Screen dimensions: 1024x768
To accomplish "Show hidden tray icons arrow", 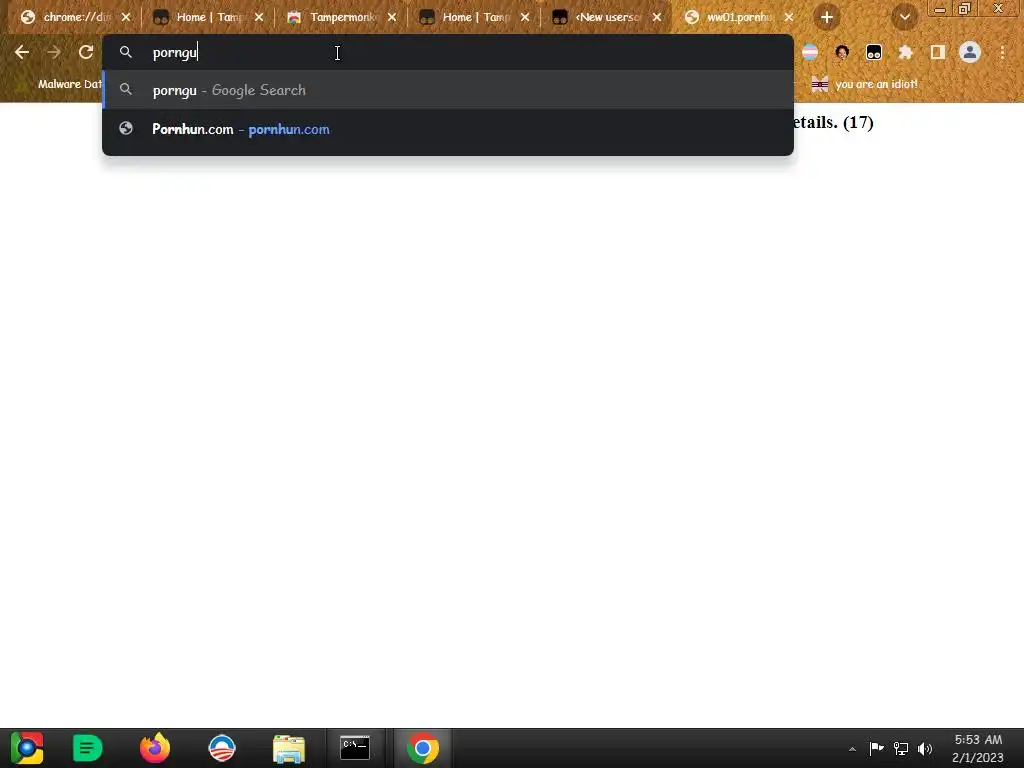I will tap(852, 749).
